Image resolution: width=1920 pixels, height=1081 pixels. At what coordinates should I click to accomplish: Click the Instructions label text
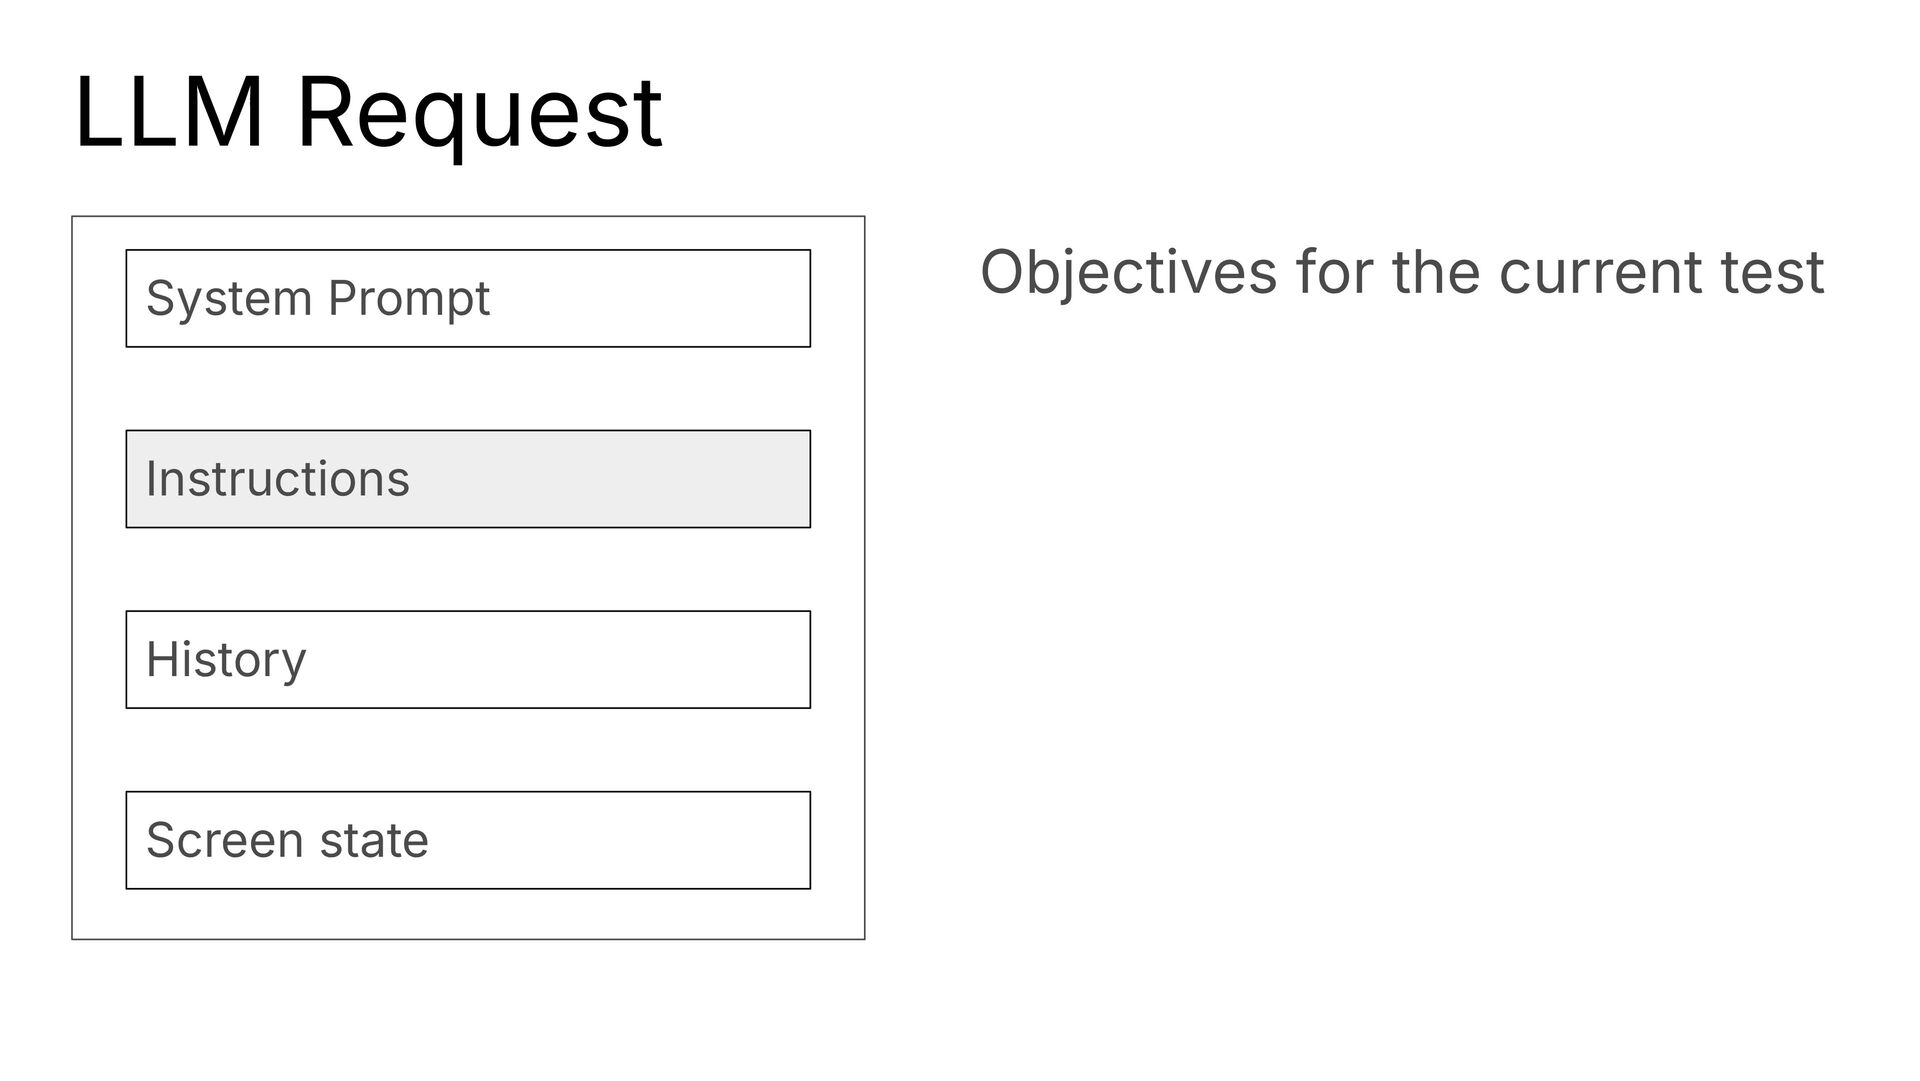(x=278, y=479)
